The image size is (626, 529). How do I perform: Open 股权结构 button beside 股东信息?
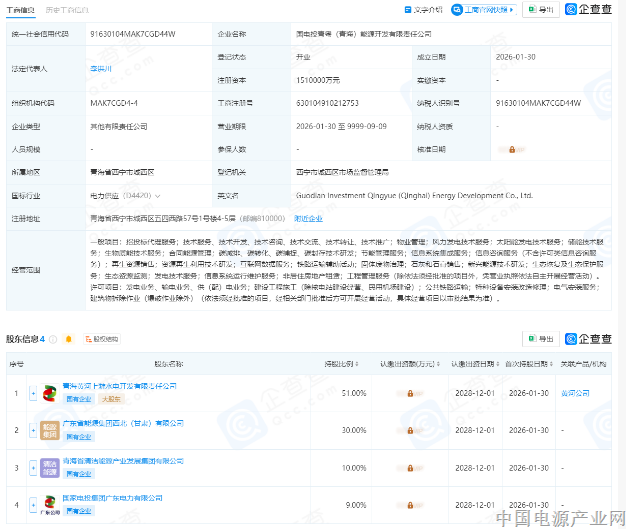pos(96,339)
